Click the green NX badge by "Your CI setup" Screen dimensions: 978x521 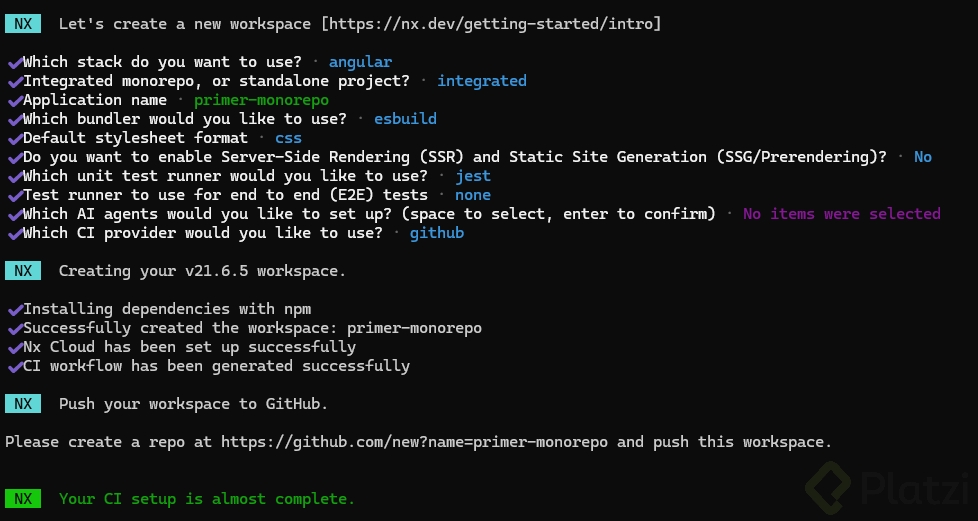click(23, 498)
